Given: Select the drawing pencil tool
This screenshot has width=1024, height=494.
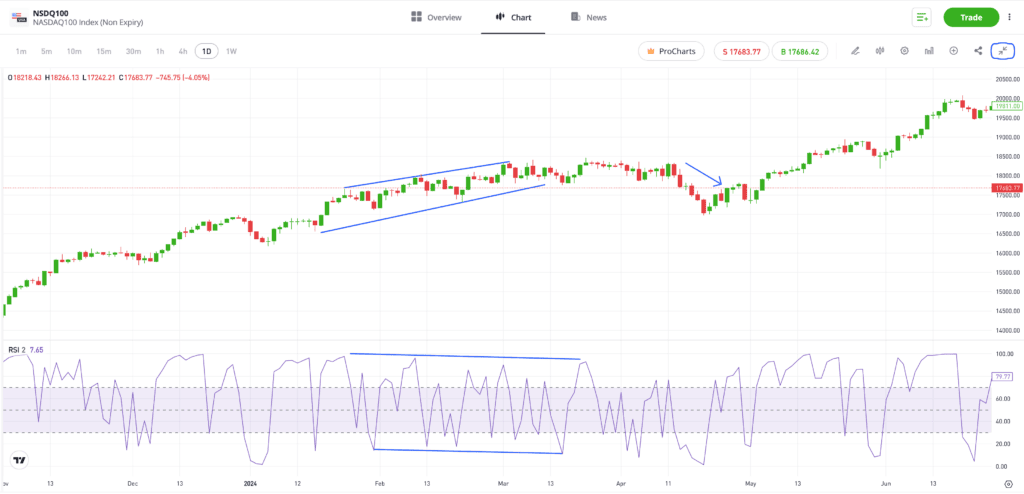Looking at the screenshot, I should coord(855,50).
